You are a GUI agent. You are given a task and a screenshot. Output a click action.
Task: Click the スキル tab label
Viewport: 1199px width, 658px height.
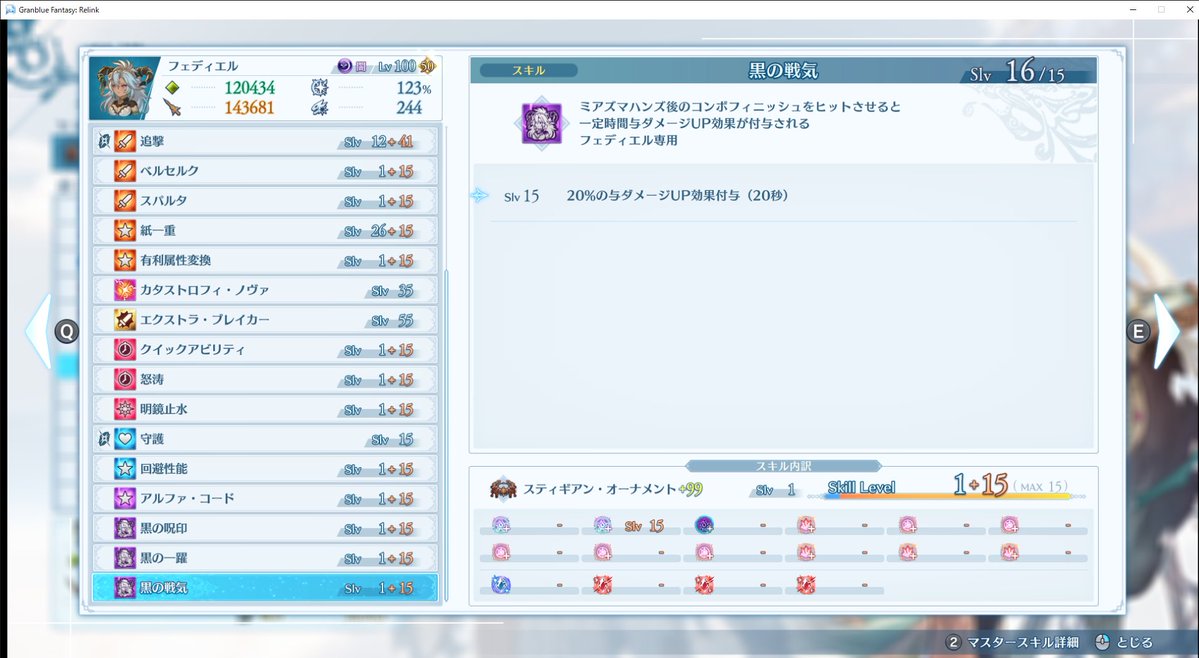click(528, 70)
